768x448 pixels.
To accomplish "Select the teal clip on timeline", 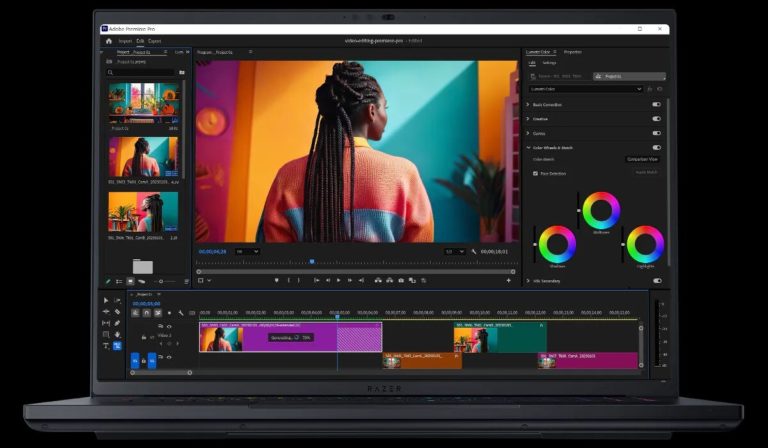I will pos(500,337).
